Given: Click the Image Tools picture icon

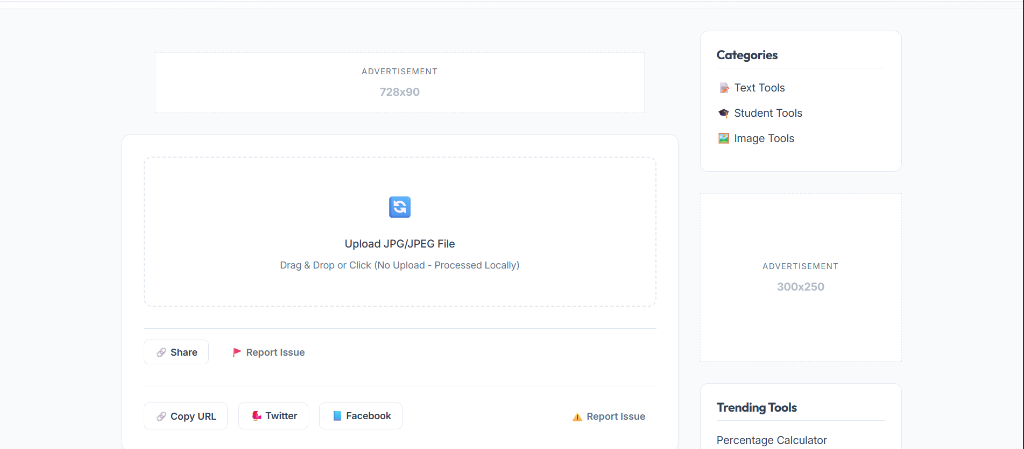Looking at the screenshot, I should (724, 138).
